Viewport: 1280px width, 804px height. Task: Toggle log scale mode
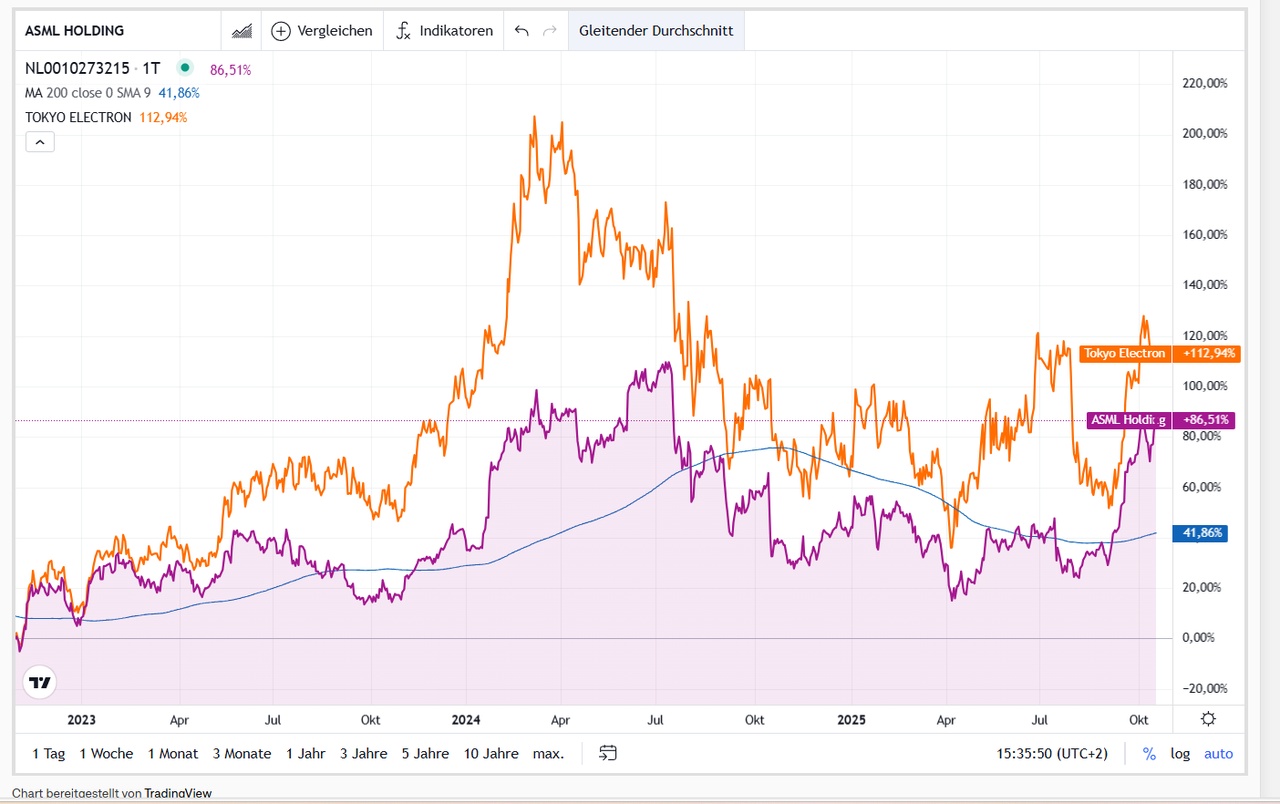[1180, 753]
